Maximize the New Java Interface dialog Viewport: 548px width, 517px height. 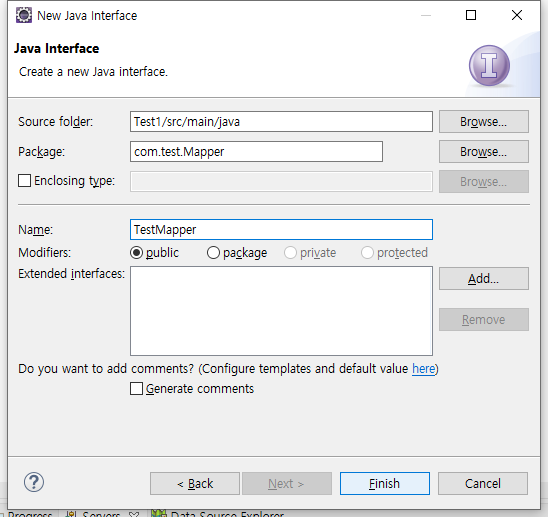(x=471, y=15)
